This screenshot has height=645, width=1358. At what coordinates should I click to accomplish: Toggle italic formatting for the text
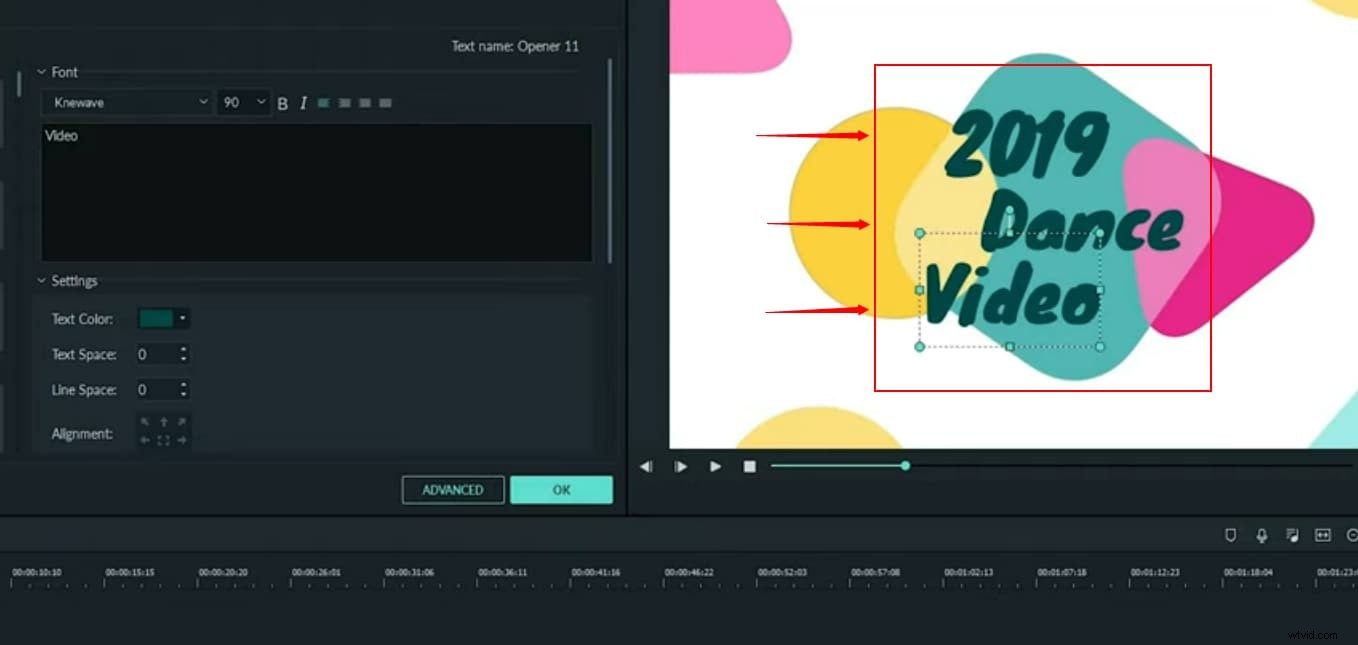303,102
